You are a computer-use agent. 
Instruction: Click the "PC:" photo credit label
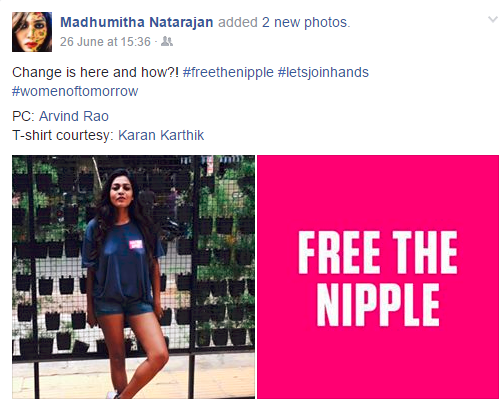click(x=23, y=116)
